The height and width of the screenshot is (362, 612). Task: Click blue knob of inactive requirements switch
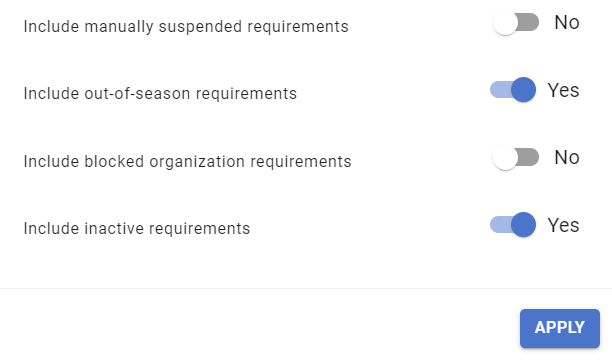pyautogui.click(x=523, y=225)
